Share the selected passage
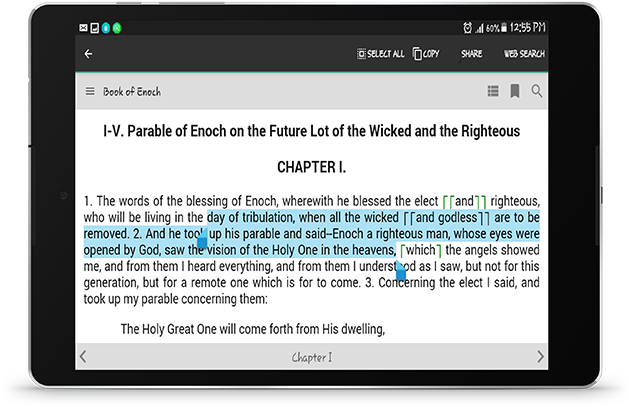629x407 pixels. tap(471, 54)
